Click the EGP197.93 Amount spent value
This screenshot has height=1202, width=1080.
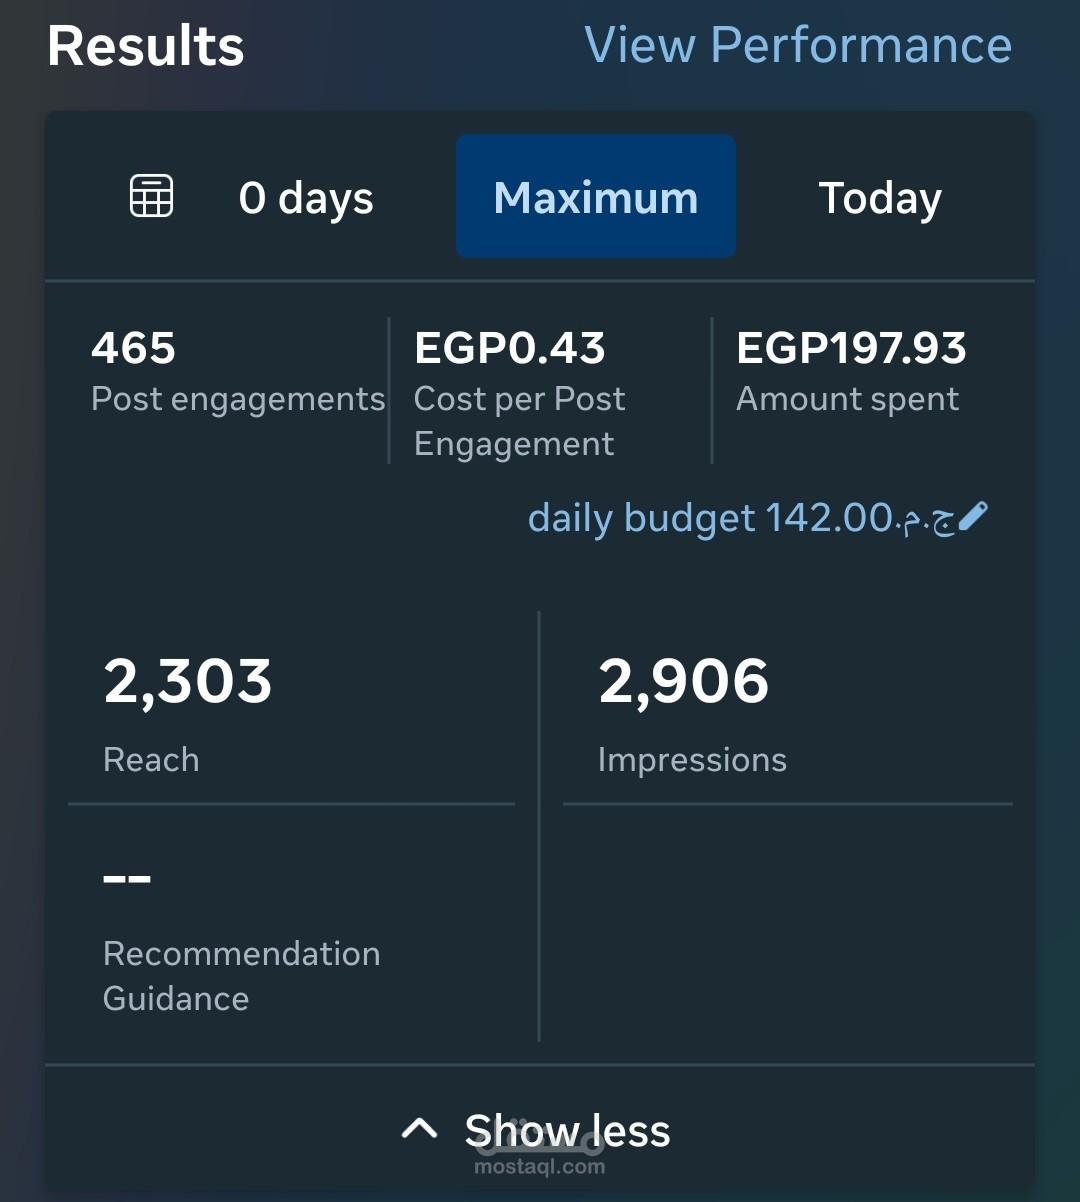tap(851, 348)
